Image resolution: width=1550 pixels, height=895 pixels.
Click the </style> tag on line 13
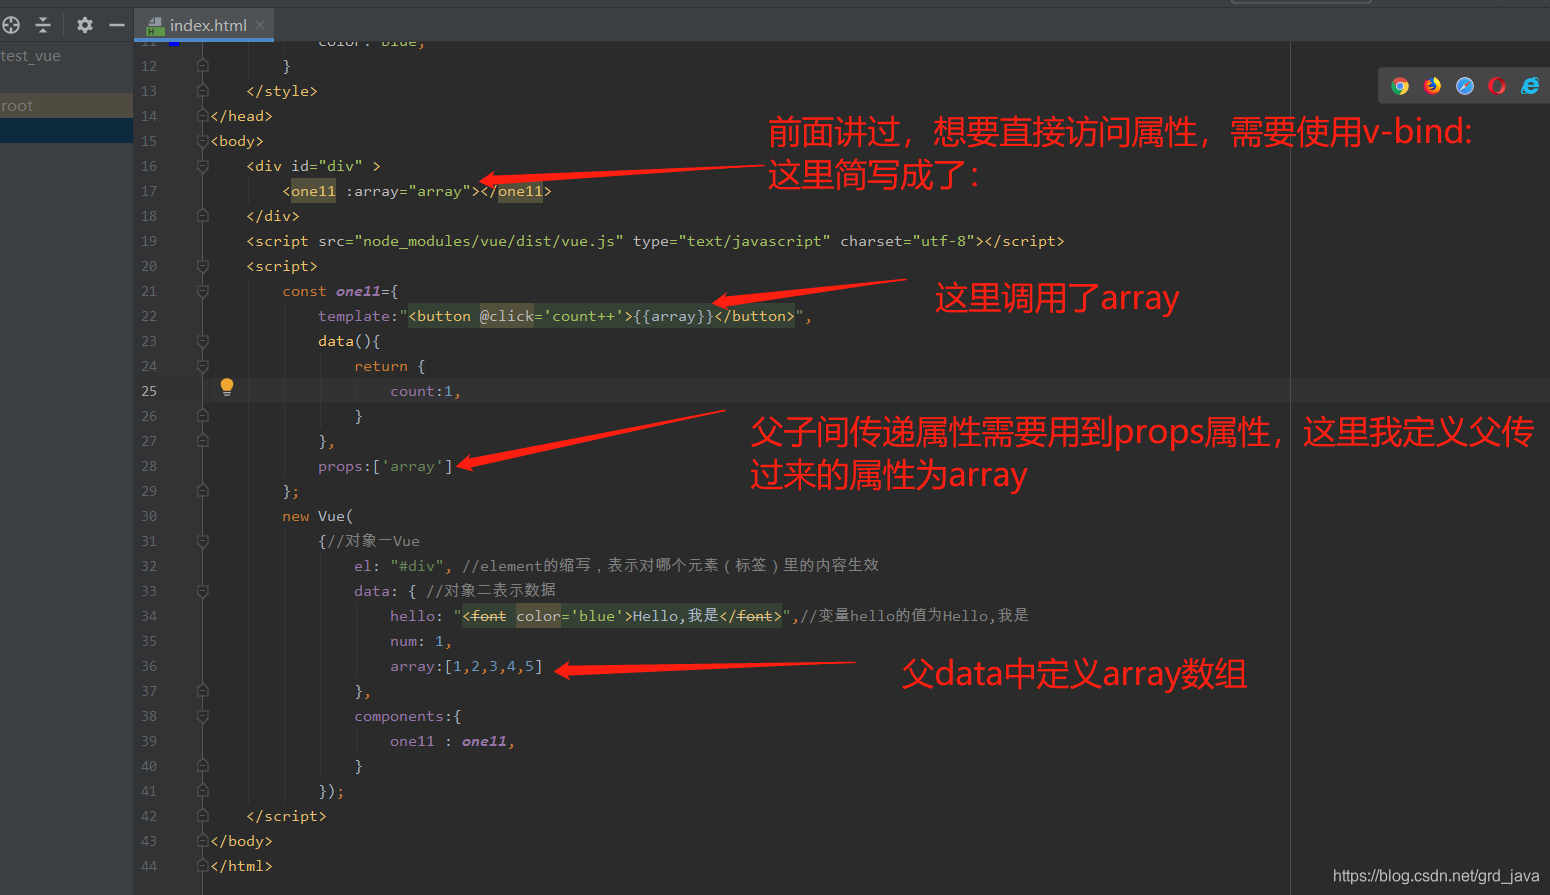point(282,91)
